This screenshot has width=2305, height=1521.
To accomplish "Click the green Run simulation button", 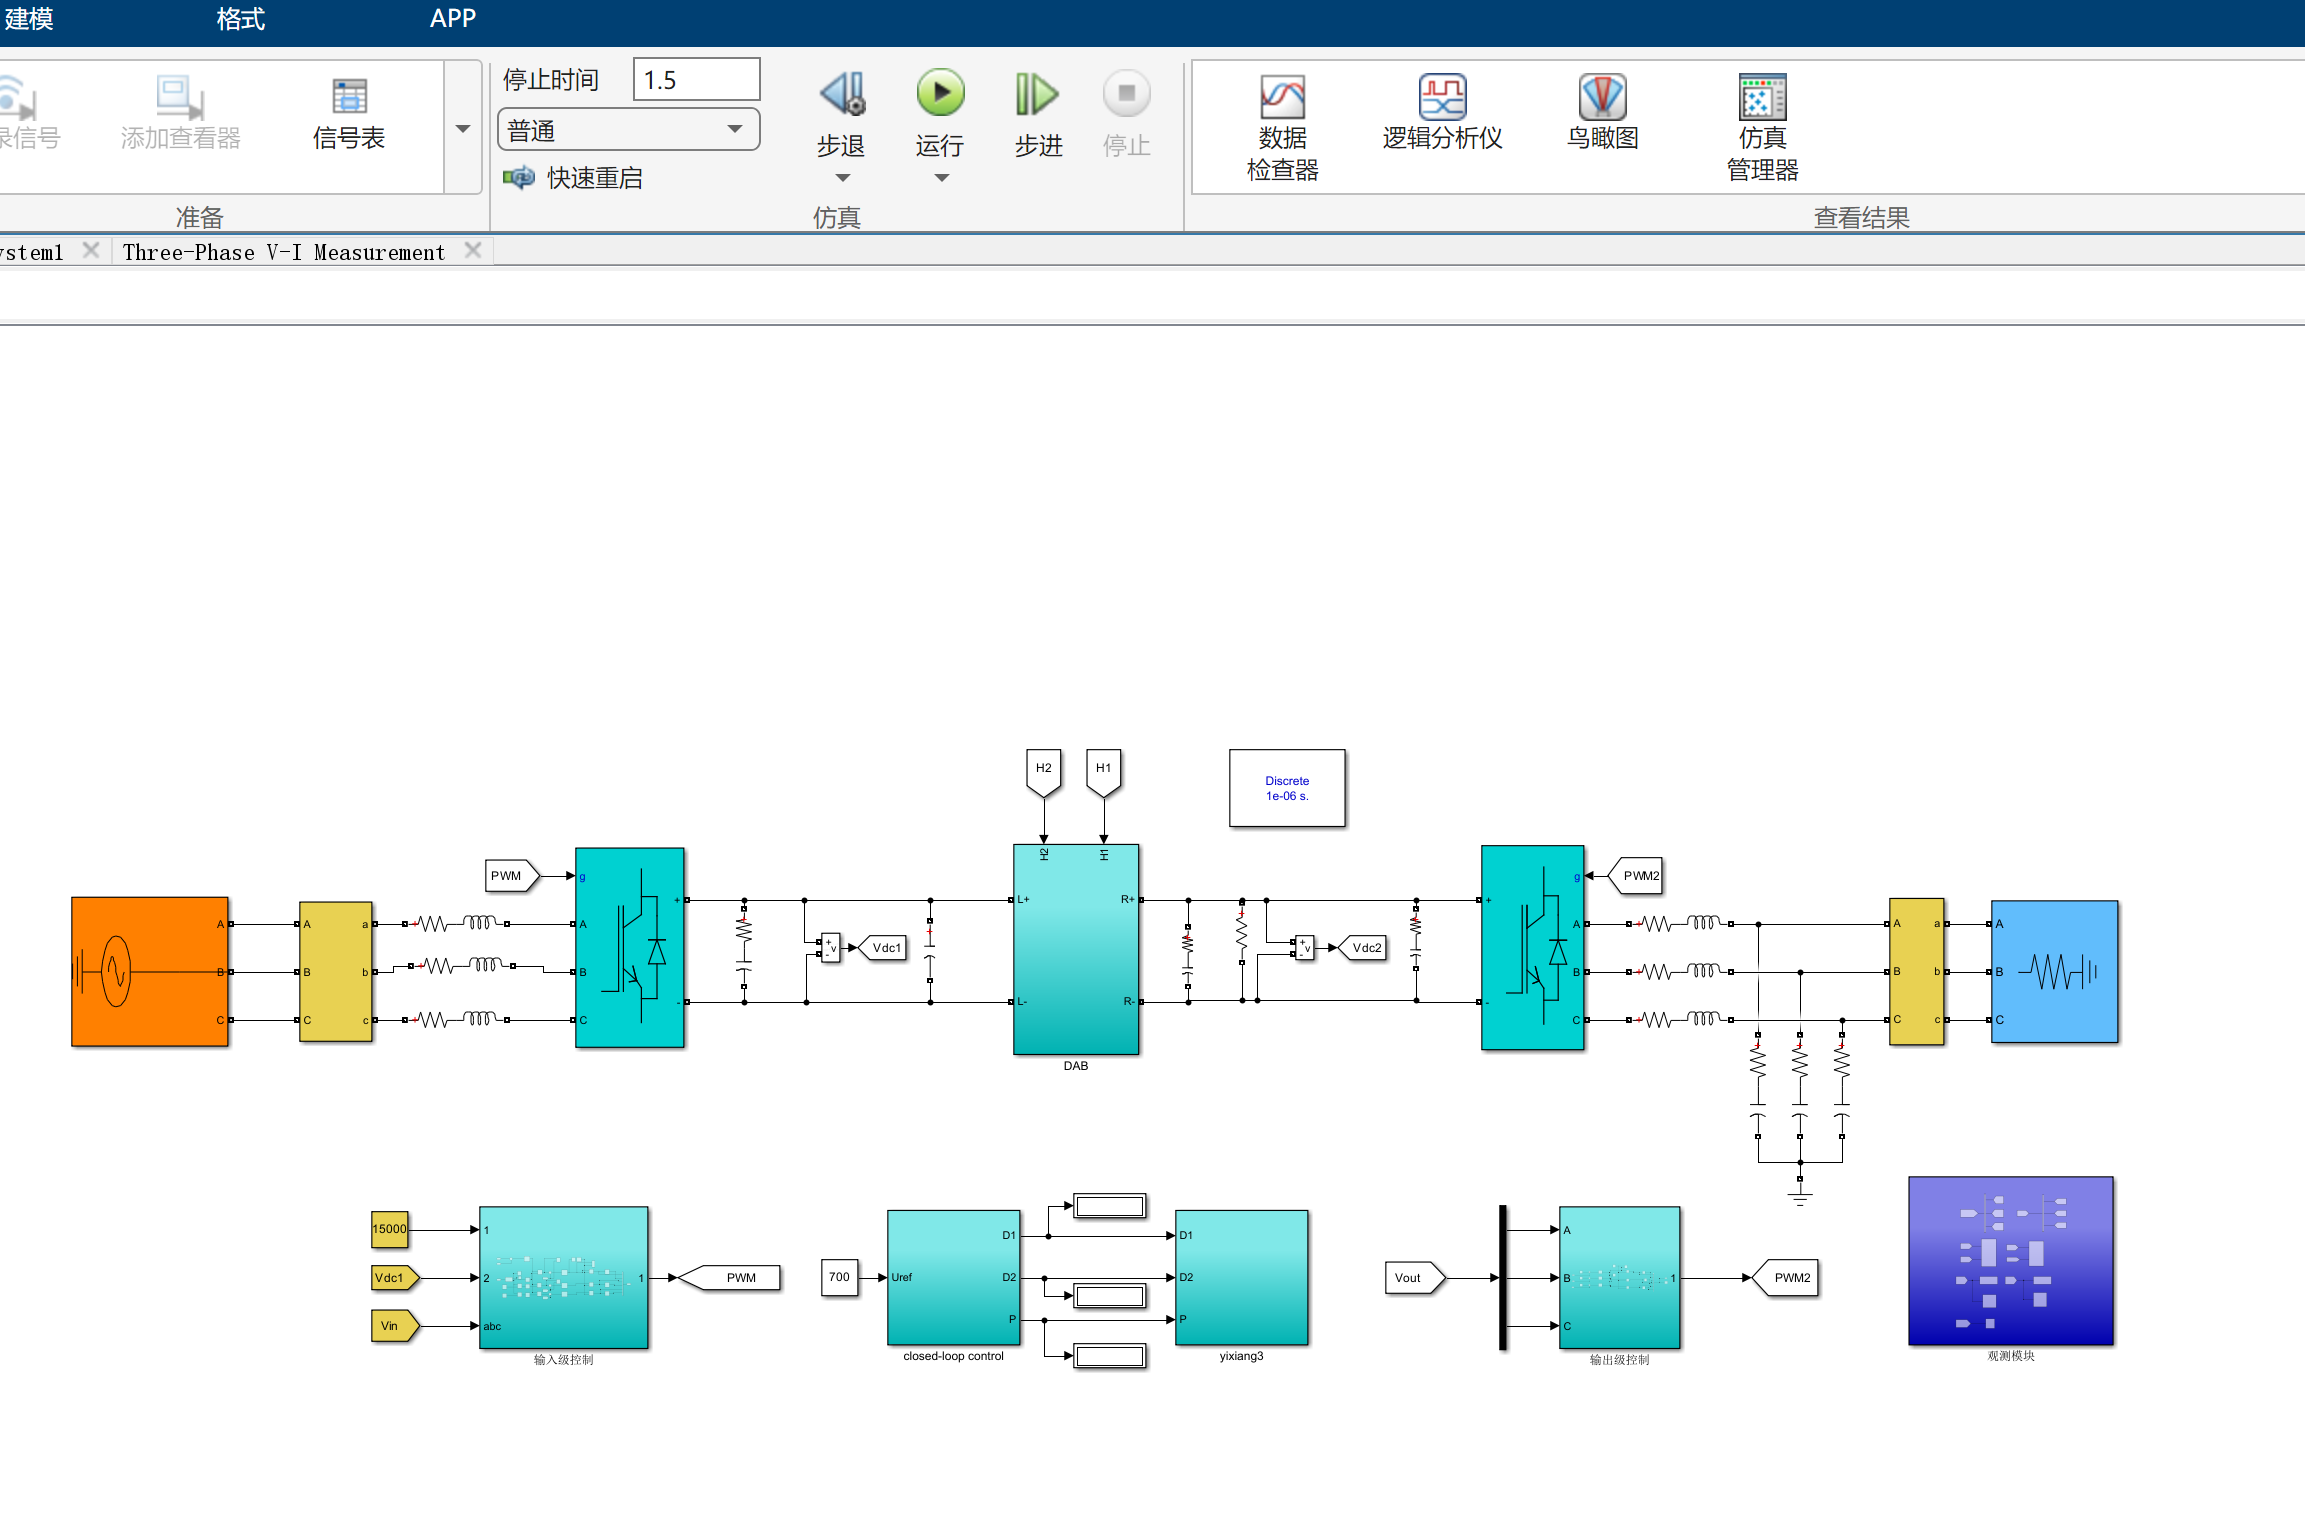I will 940,94.
